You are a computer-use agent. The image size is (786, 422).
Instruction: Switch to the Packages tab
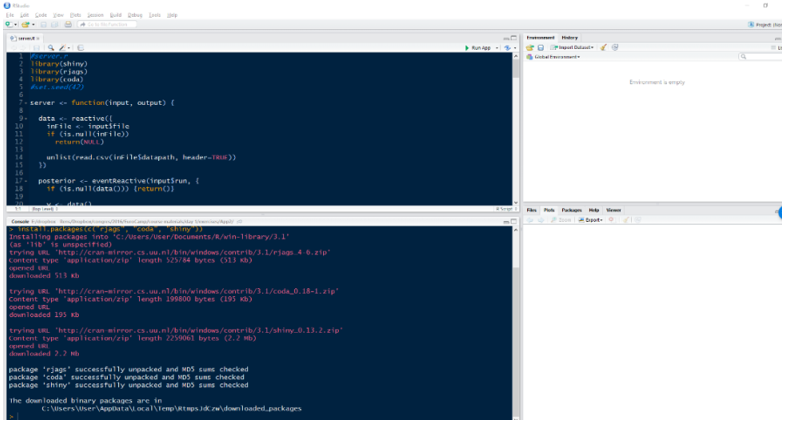[571, 210]
